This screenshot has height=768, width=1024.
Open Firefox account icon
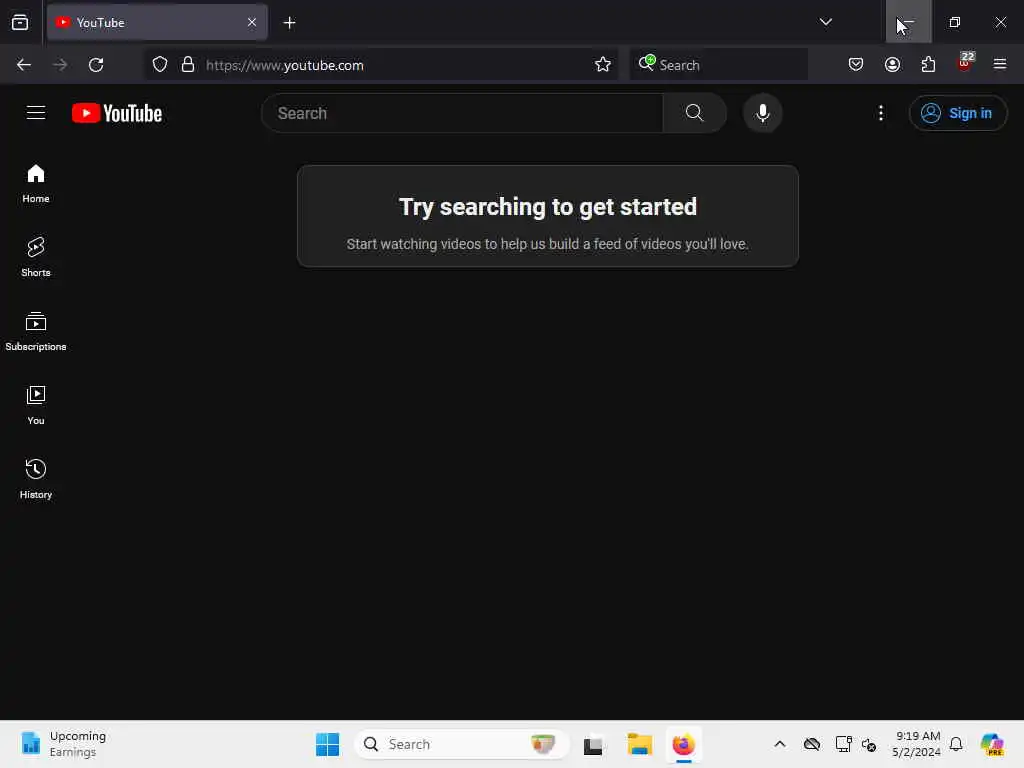892,64
